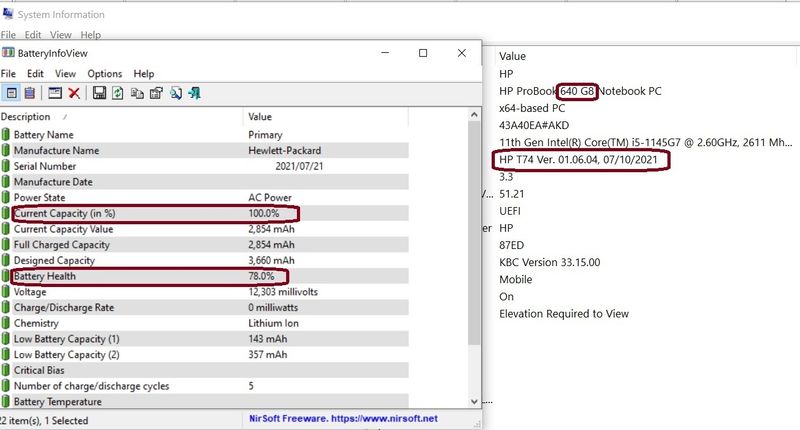Refresh battery data with green arrows icon
The width and height of the screenshot is (800, 430).
click(x=118, y=93)
